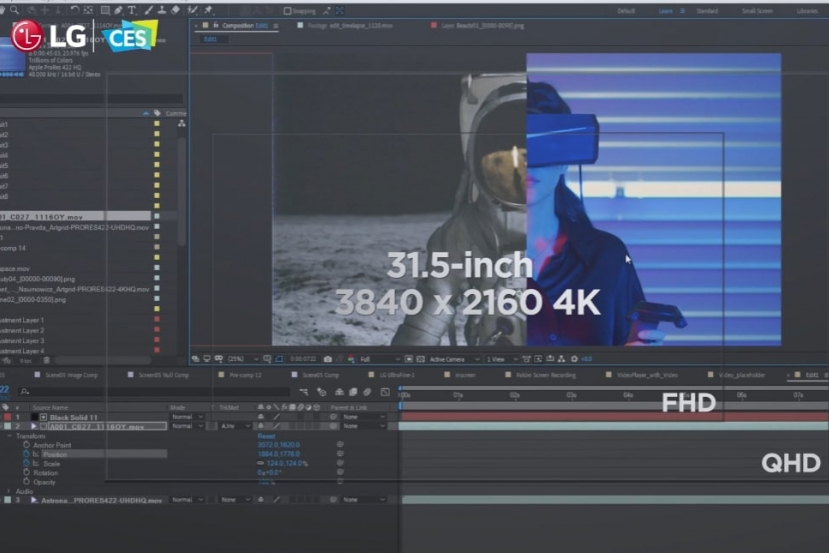Select the Roto Brush tool
The height and width of the screenshot is (553, 829).
[x=192, y=10]
